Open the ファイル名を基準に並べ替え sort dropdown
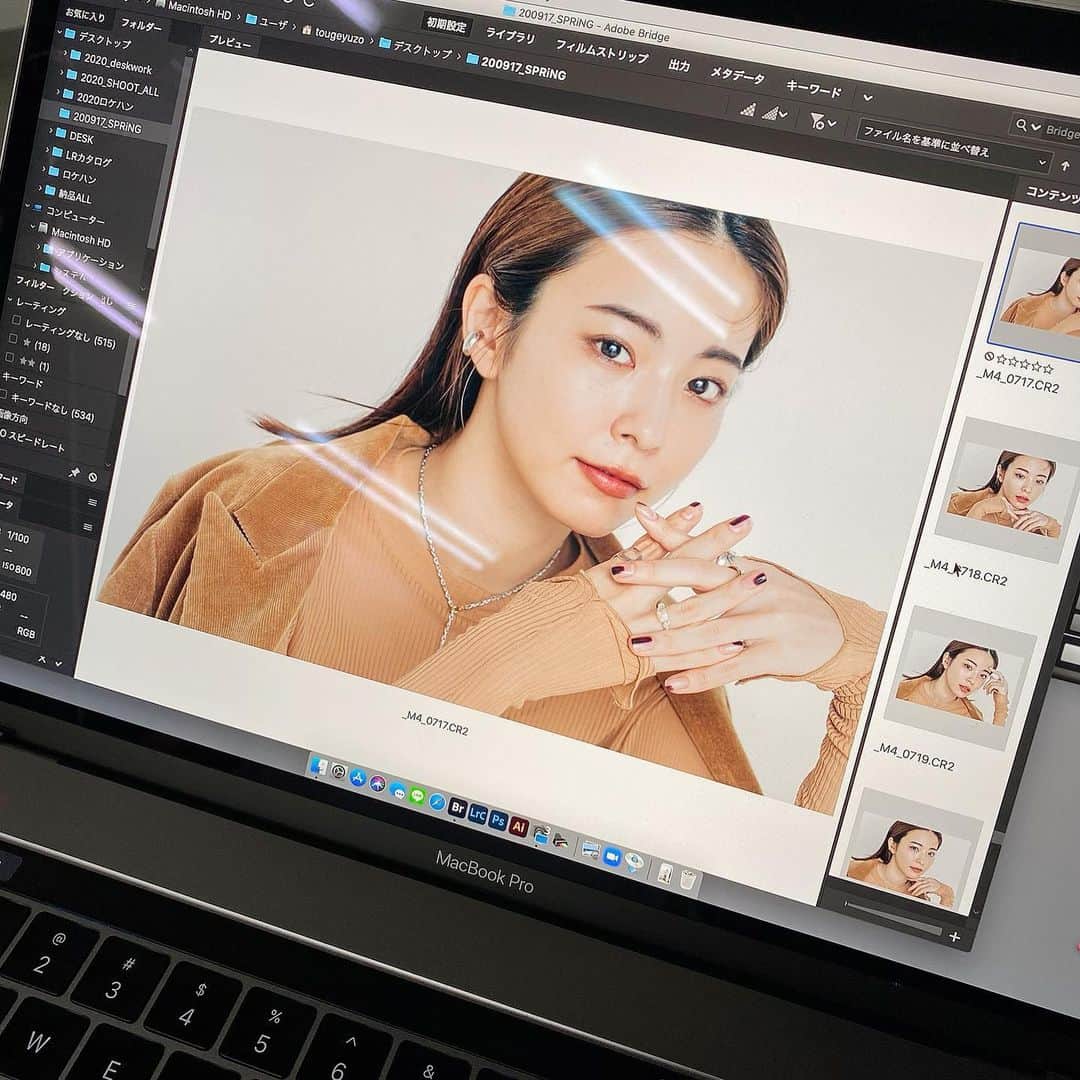 coord(954,146)
